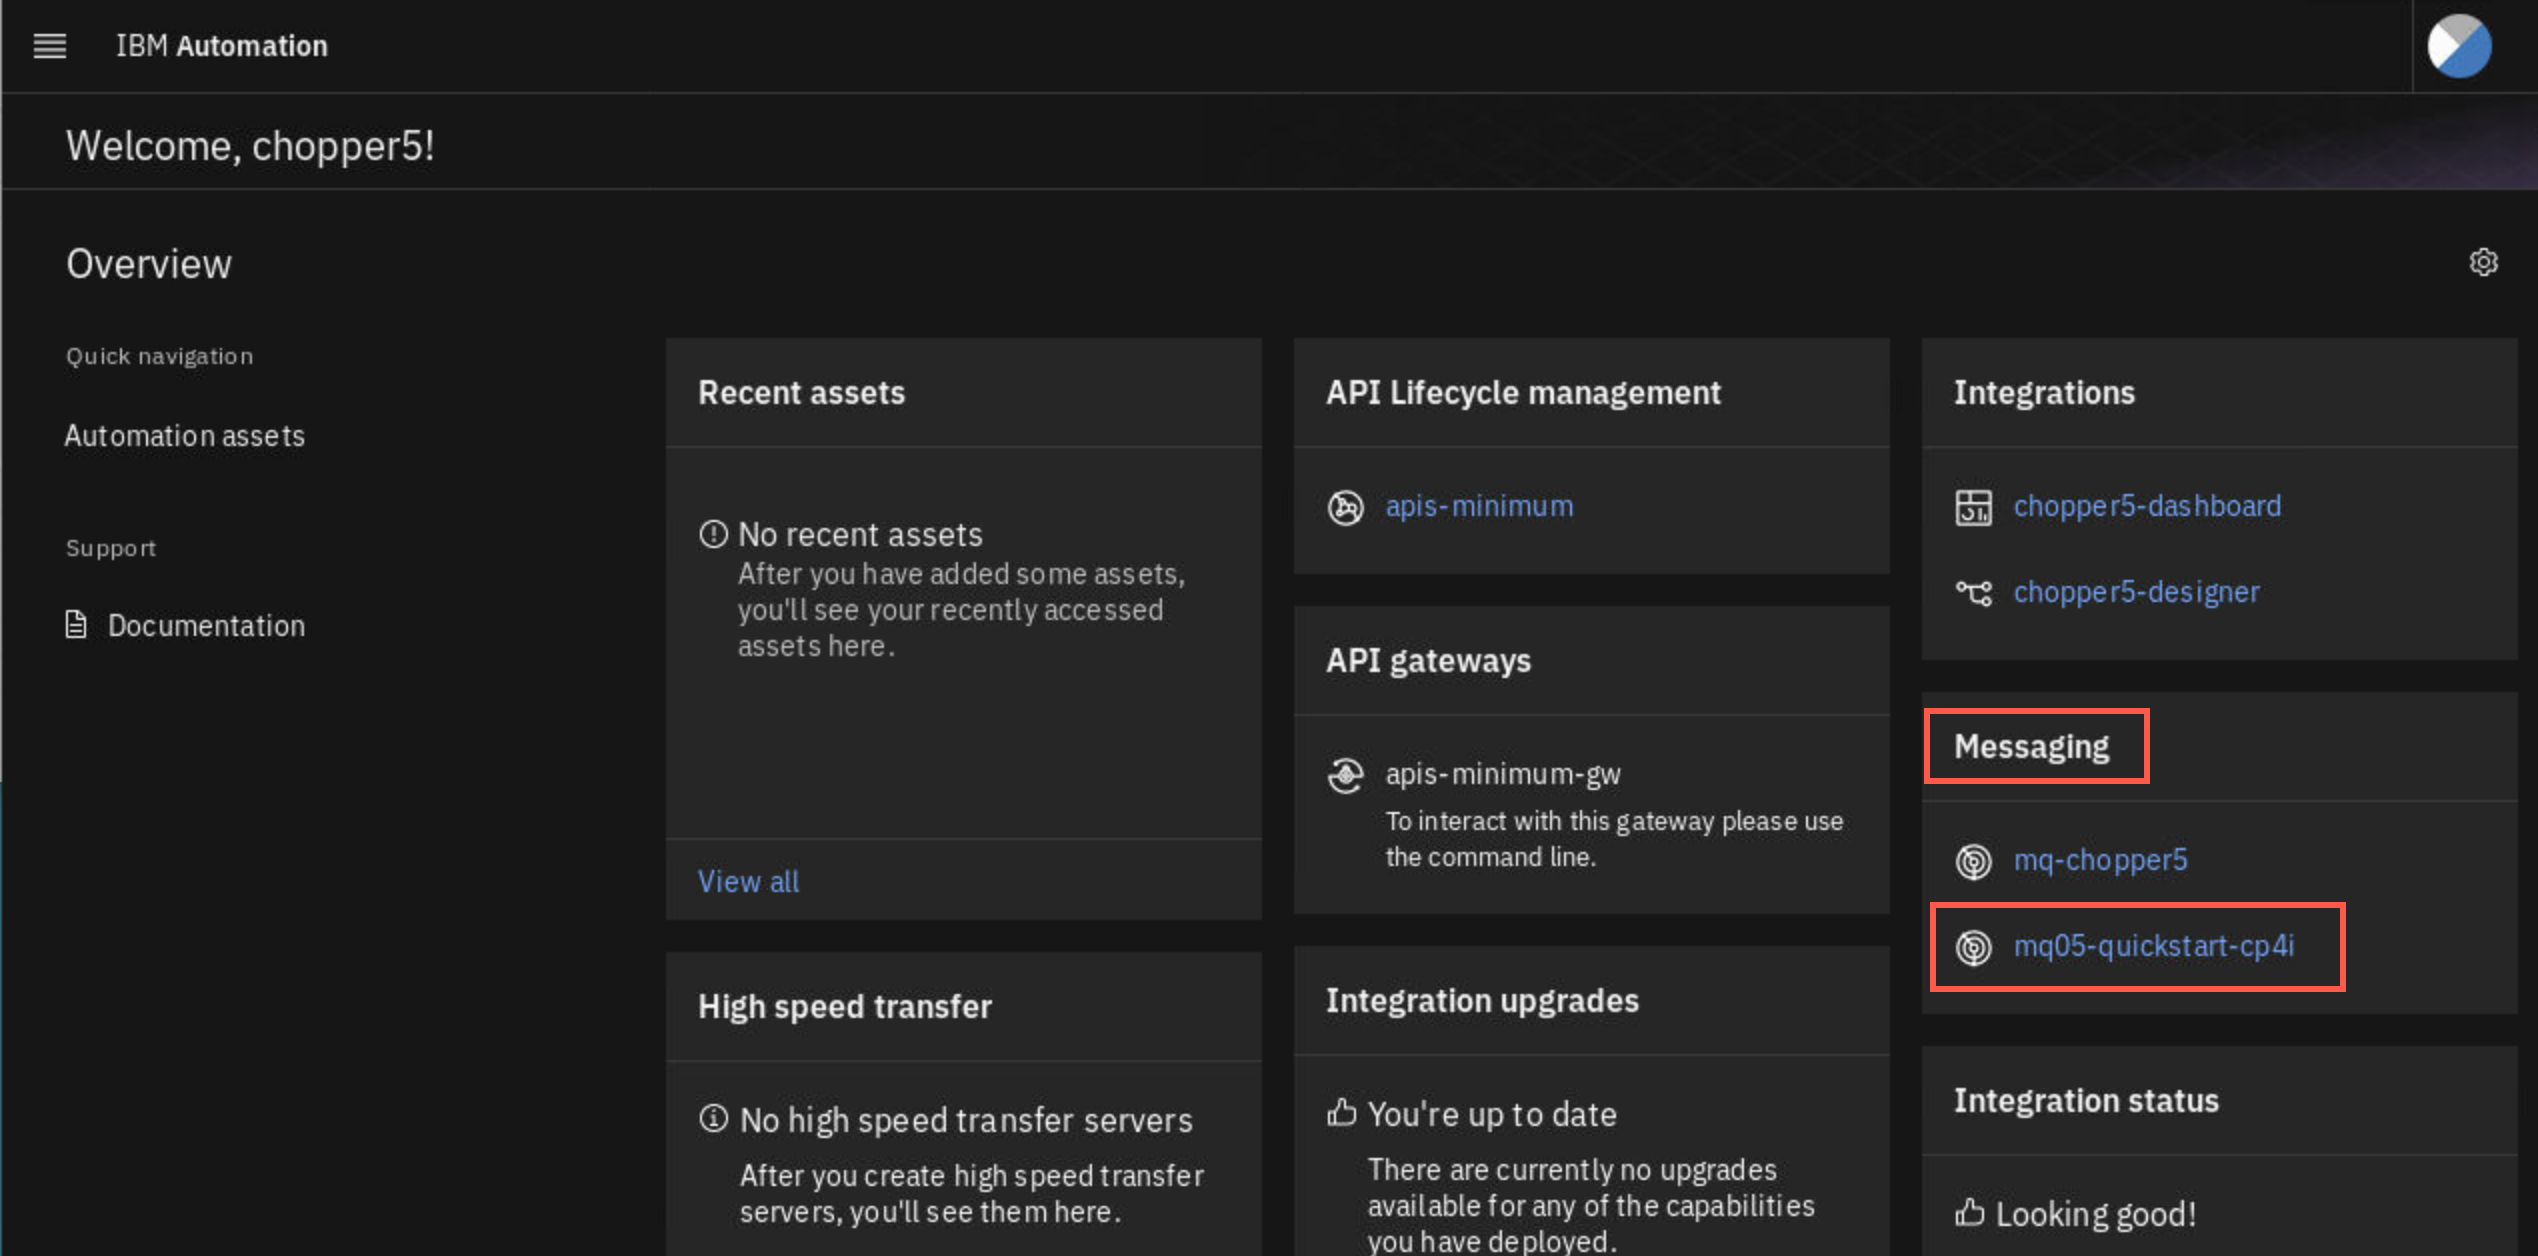This screenshot has height=1256, width=2538.
Task: Open the chopper5-dashboard link
Action: point(2147,506)
